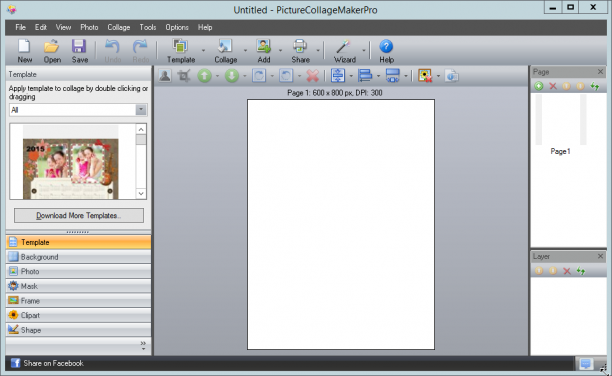Switch to the Shape panel tab
The image size is (612, 376).
click(x=78, y=330)
